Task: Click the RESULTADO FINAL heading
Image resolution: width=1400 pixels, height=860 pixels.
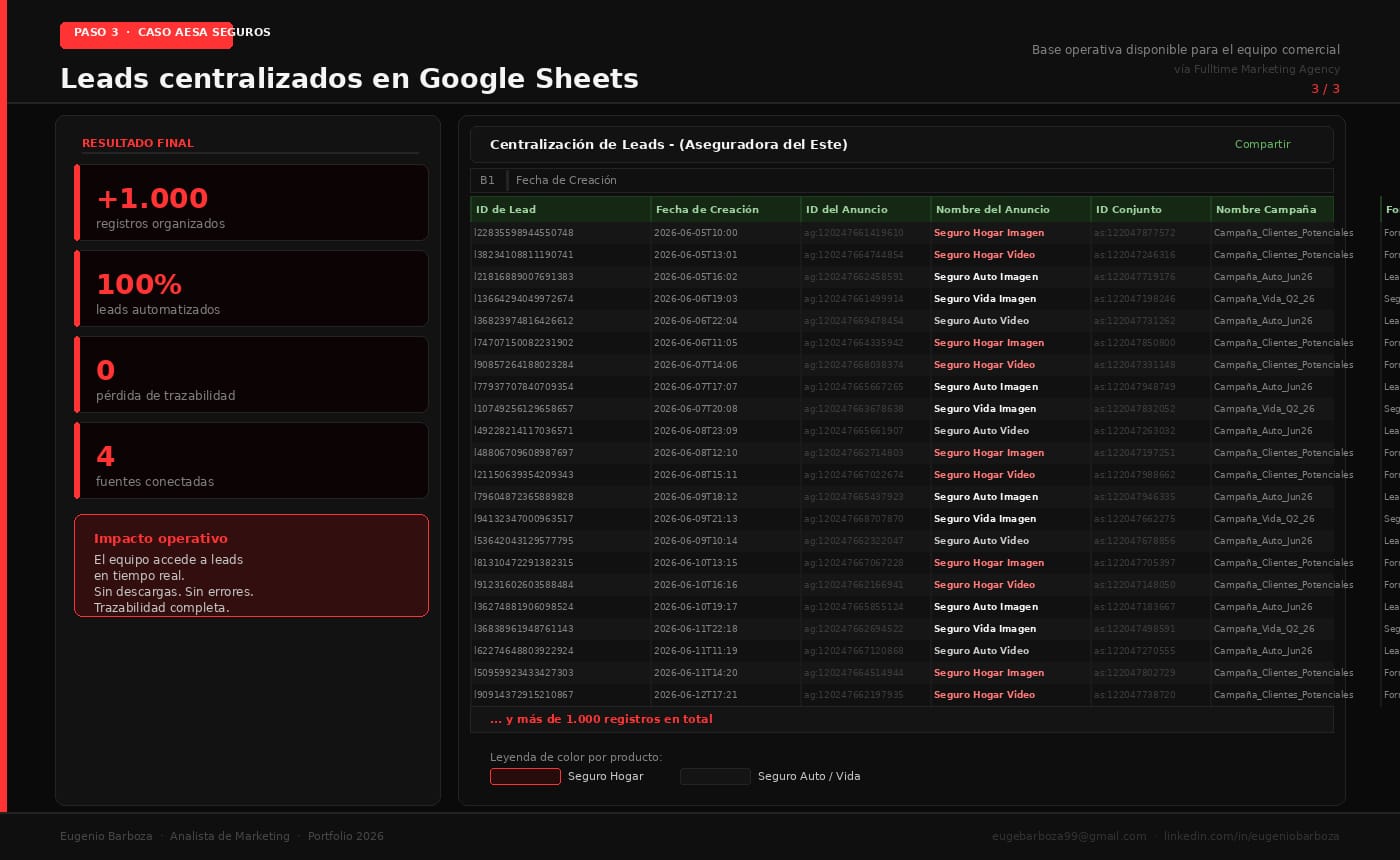Action: (x=138, y=144)
